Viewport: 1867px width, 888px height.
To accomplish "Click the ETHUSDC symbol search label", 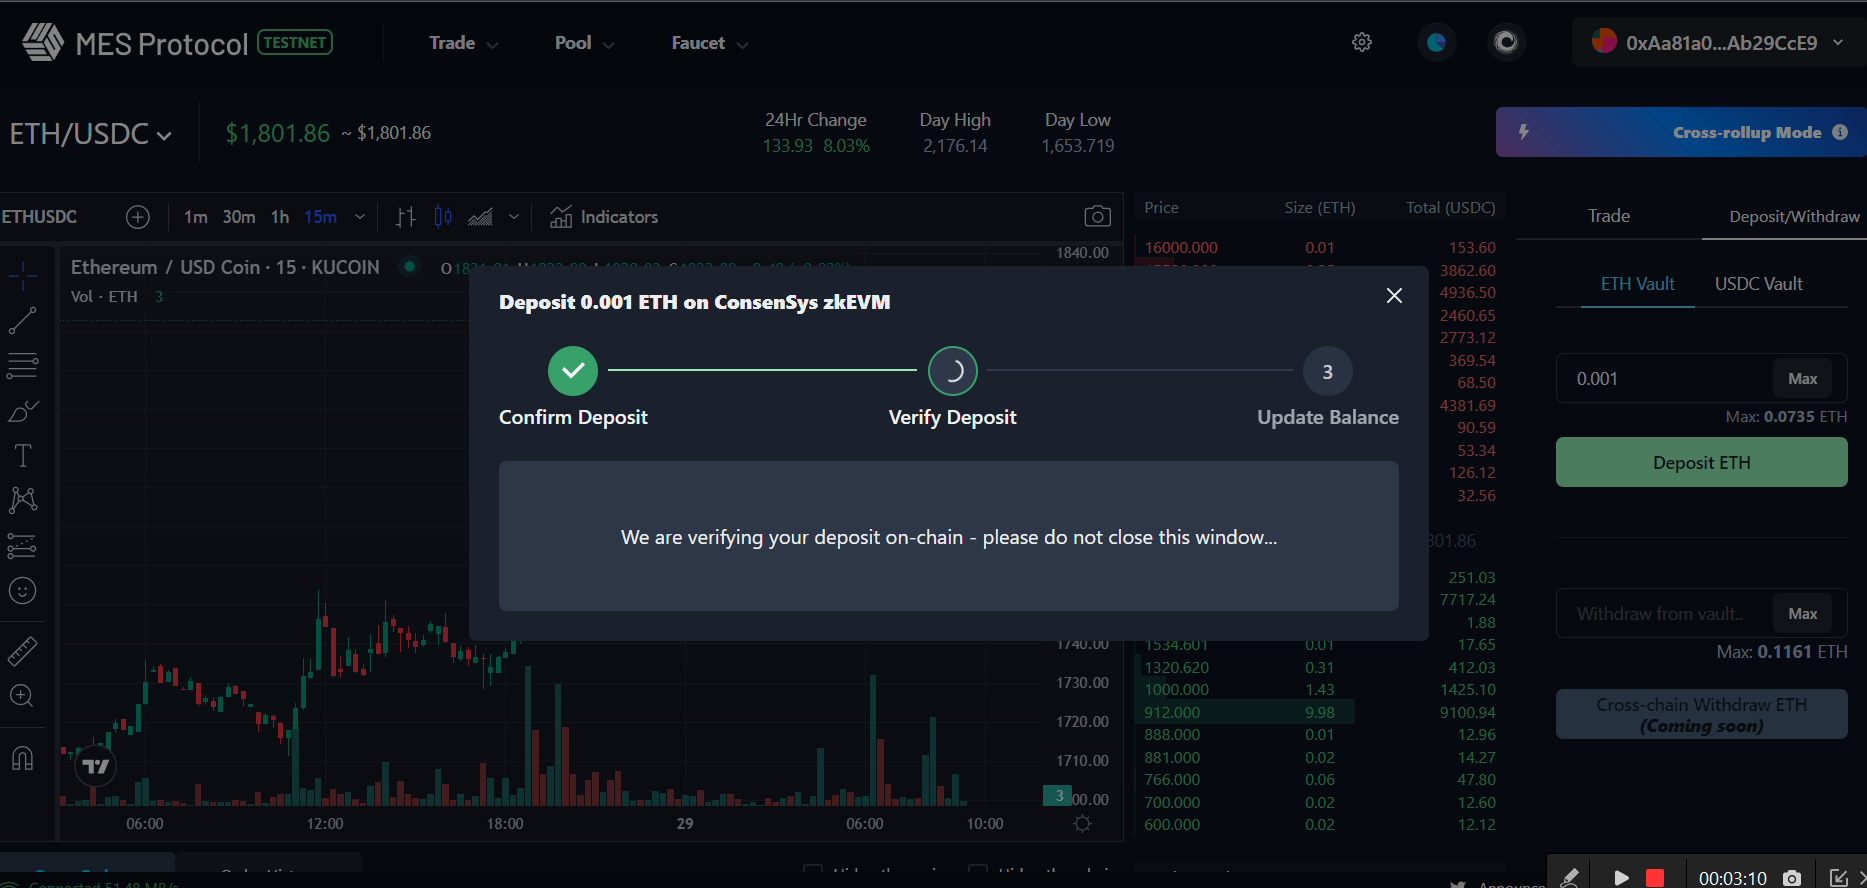I will tap(39, 217).
